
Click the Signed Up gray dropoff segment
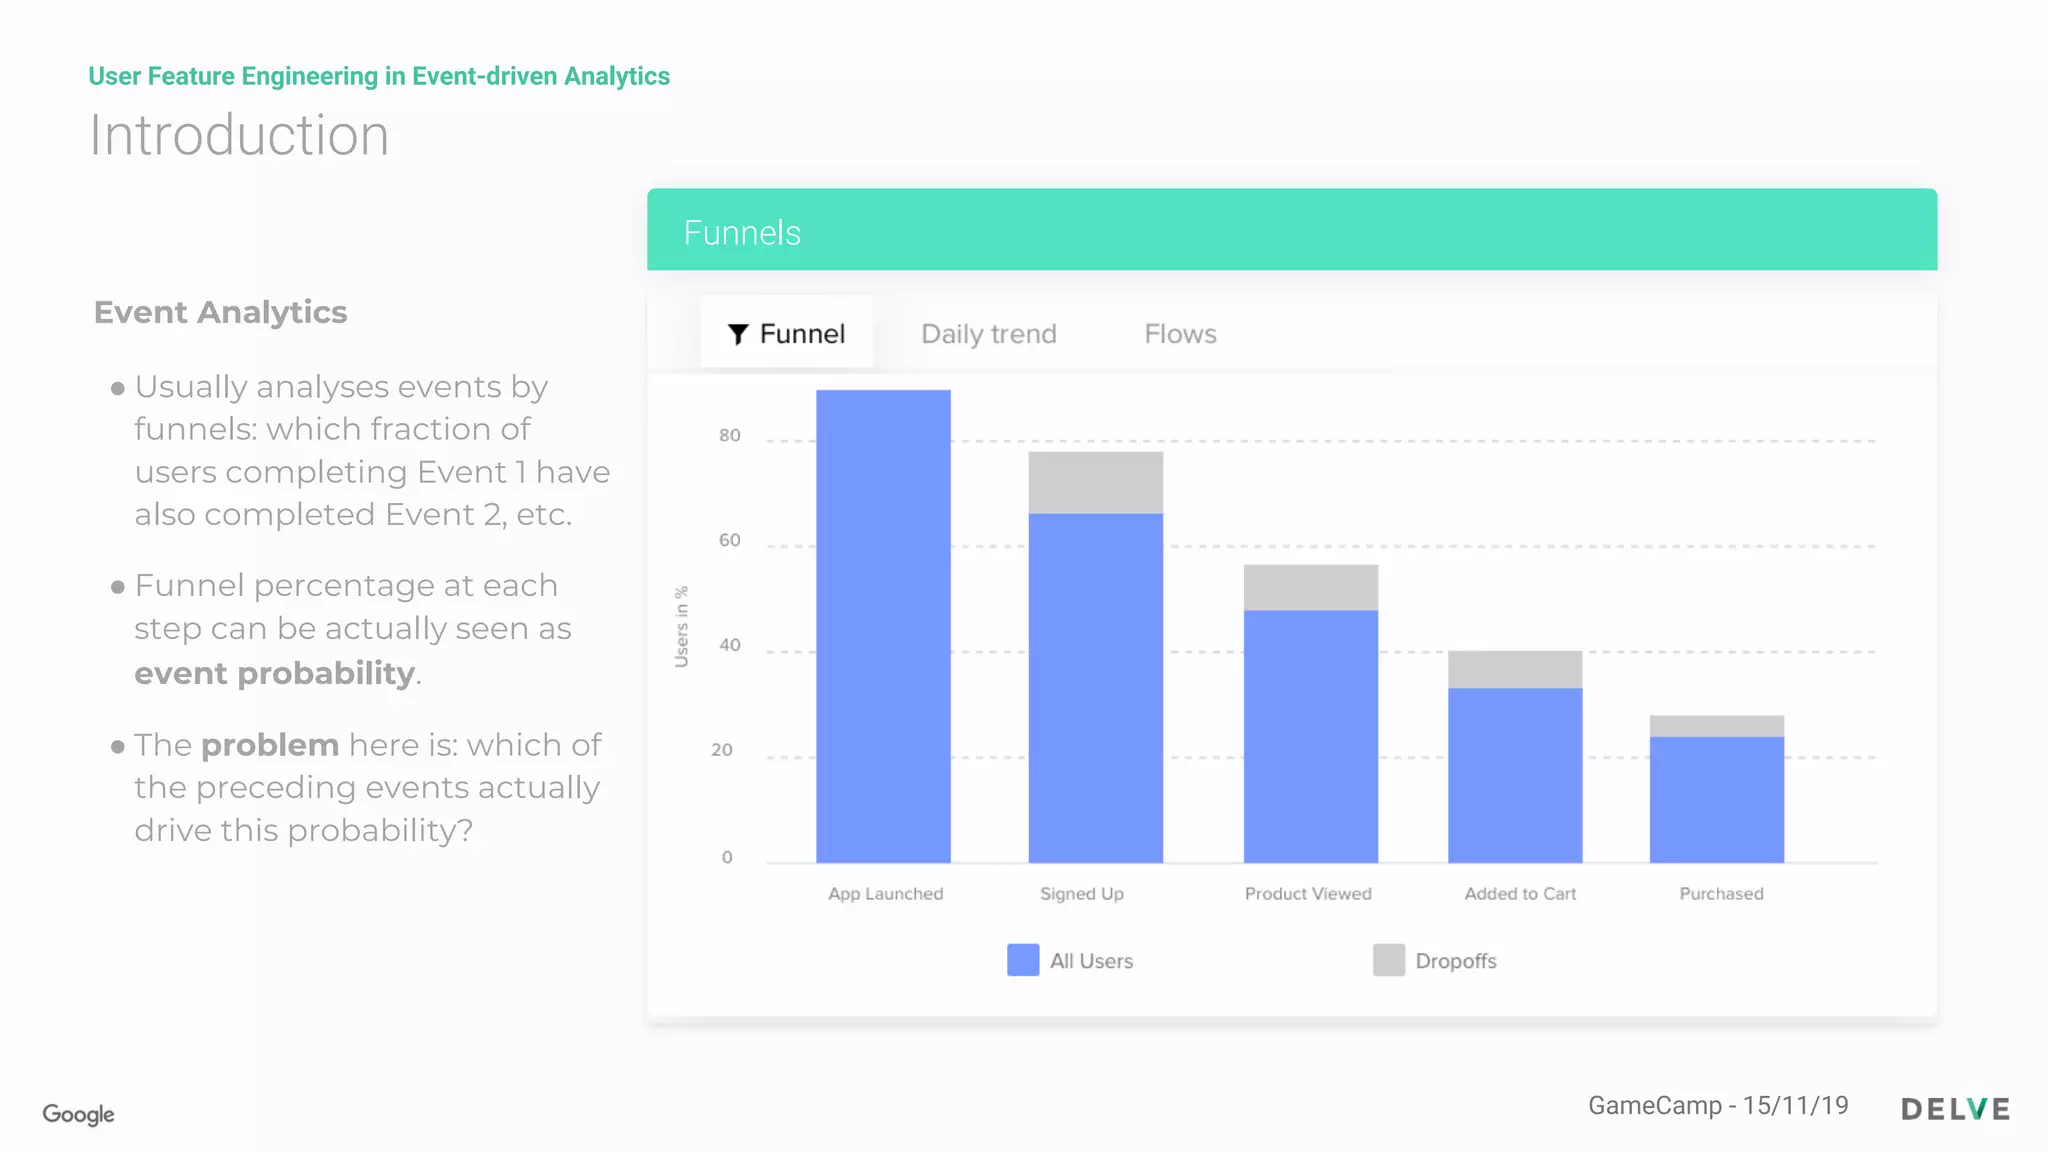[x=1095, y=482]
